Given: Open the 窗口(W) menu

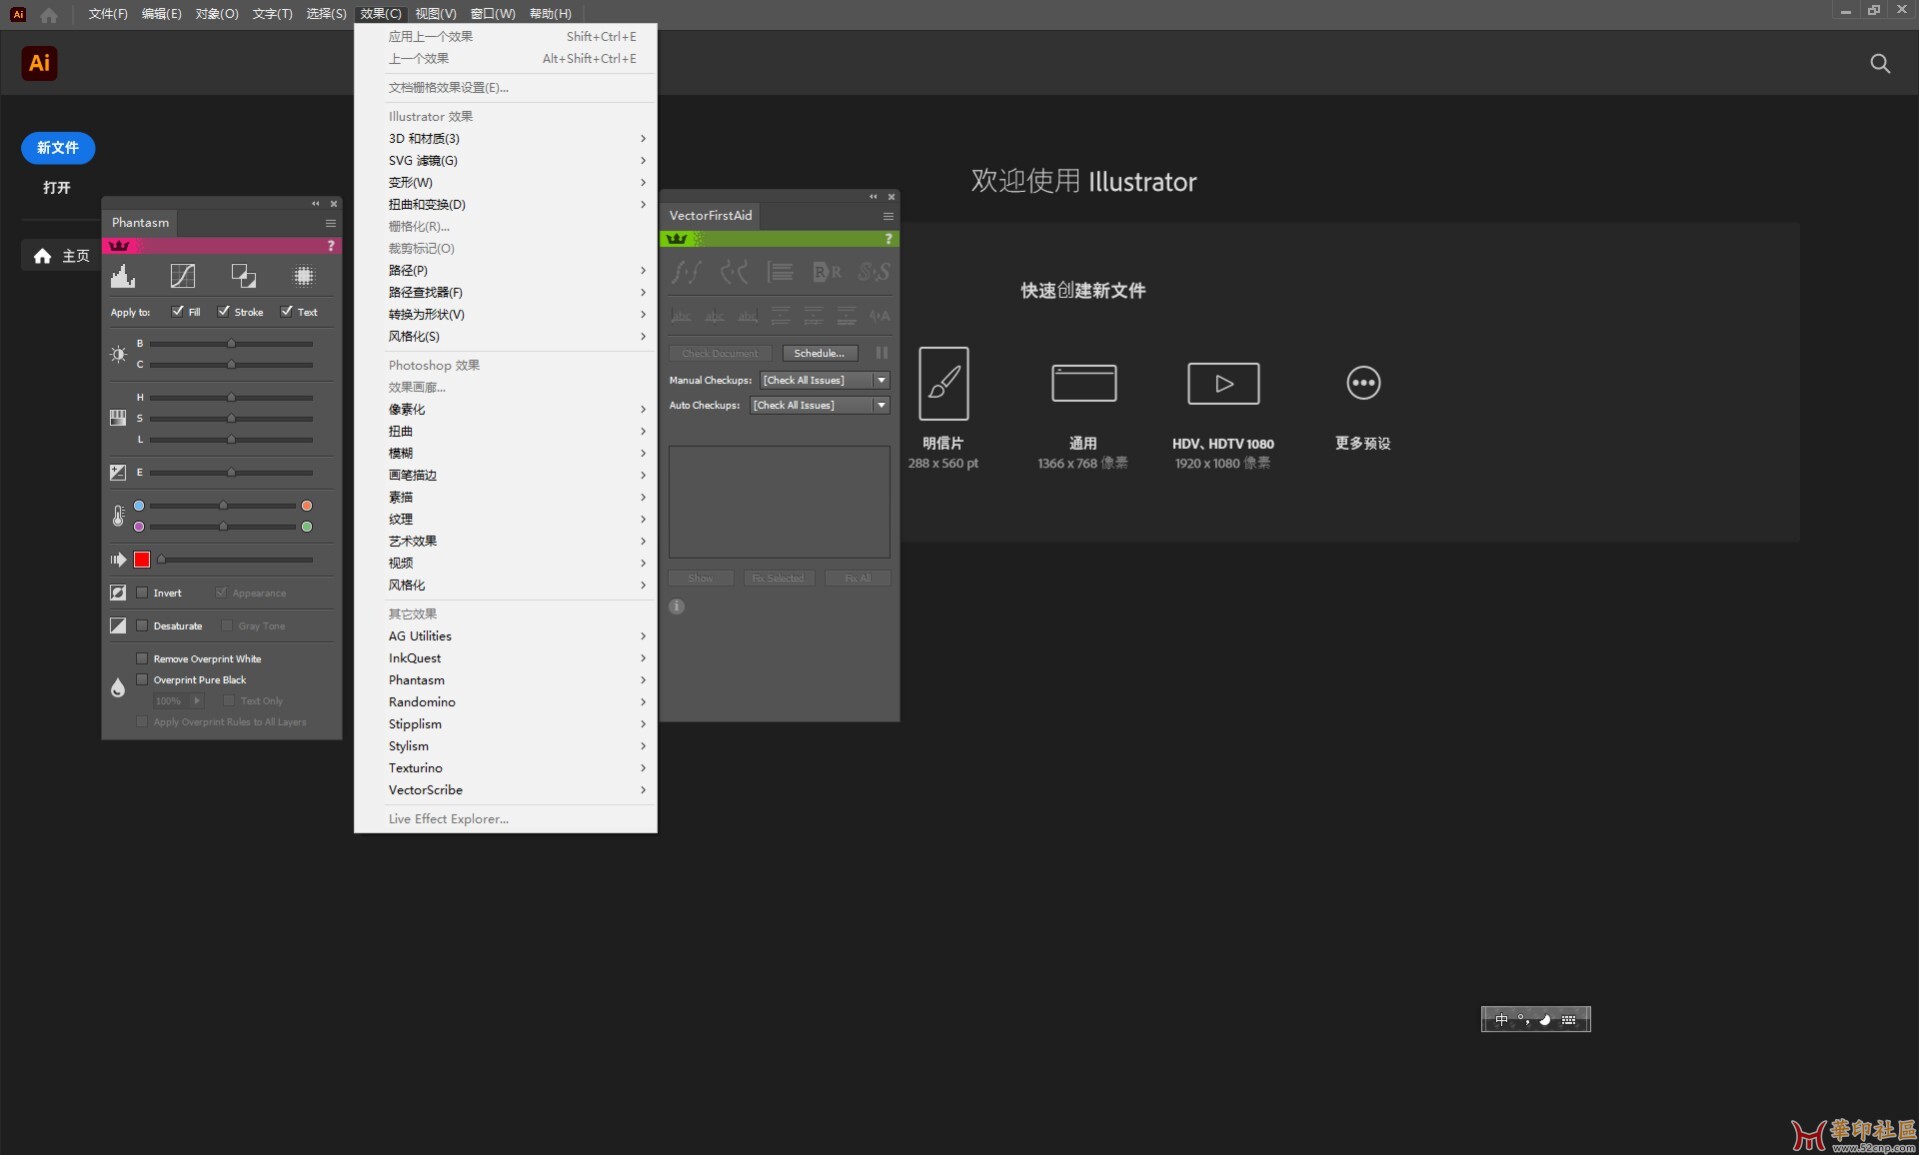Looking at the screenshot, I should click(x=493, y=14).
